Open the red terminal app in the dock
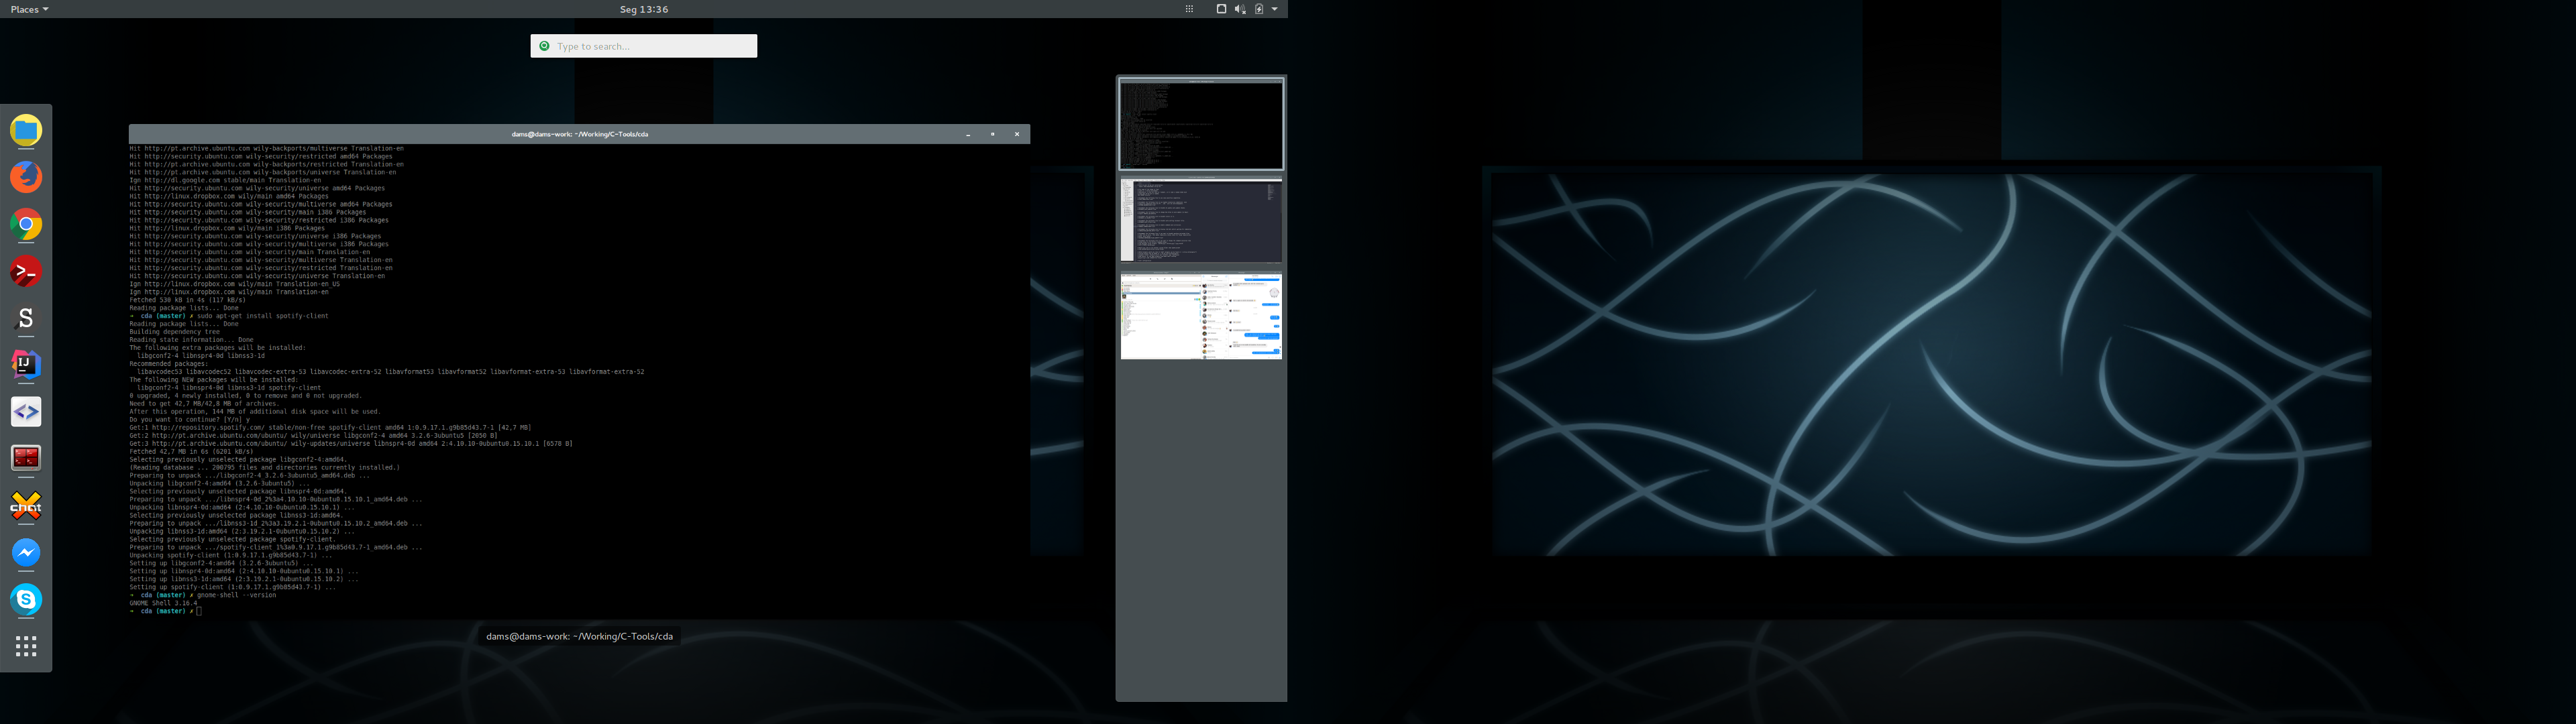The width and height of the screenshot is (2576, 724). click(26, 271)
